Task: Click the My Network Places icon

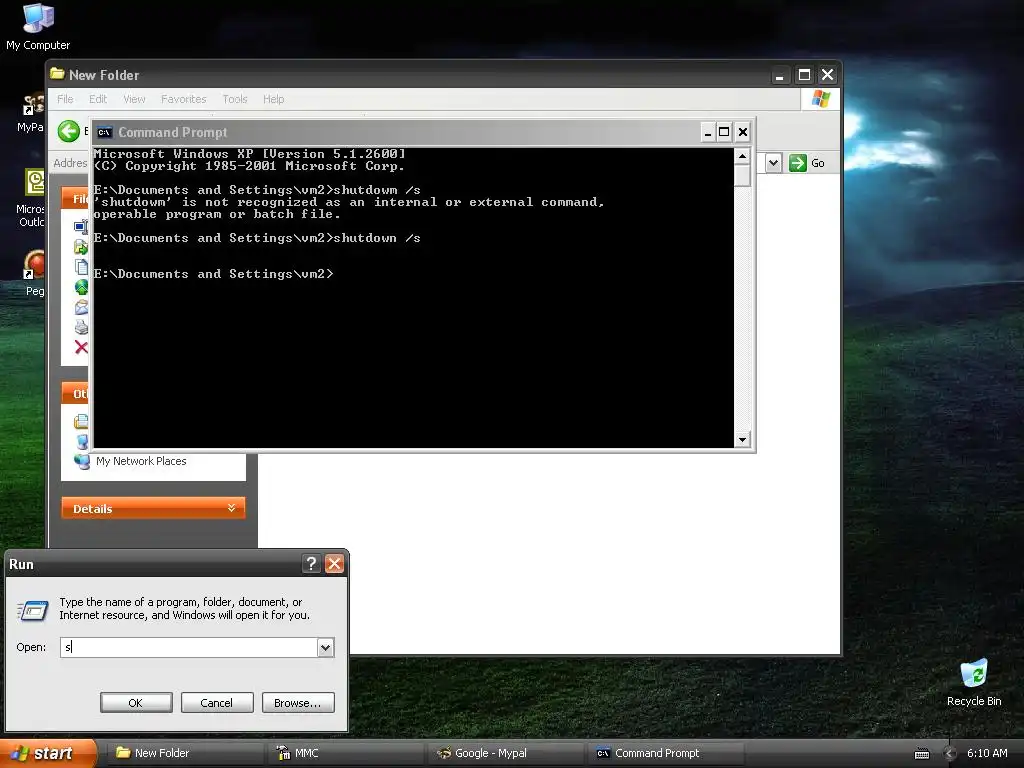Action: coord(82,461)
